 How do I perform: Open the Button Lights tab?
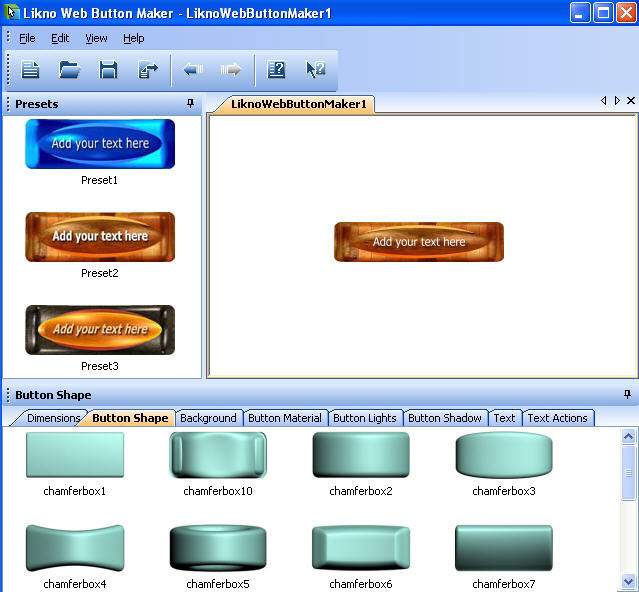pos(365,418)
